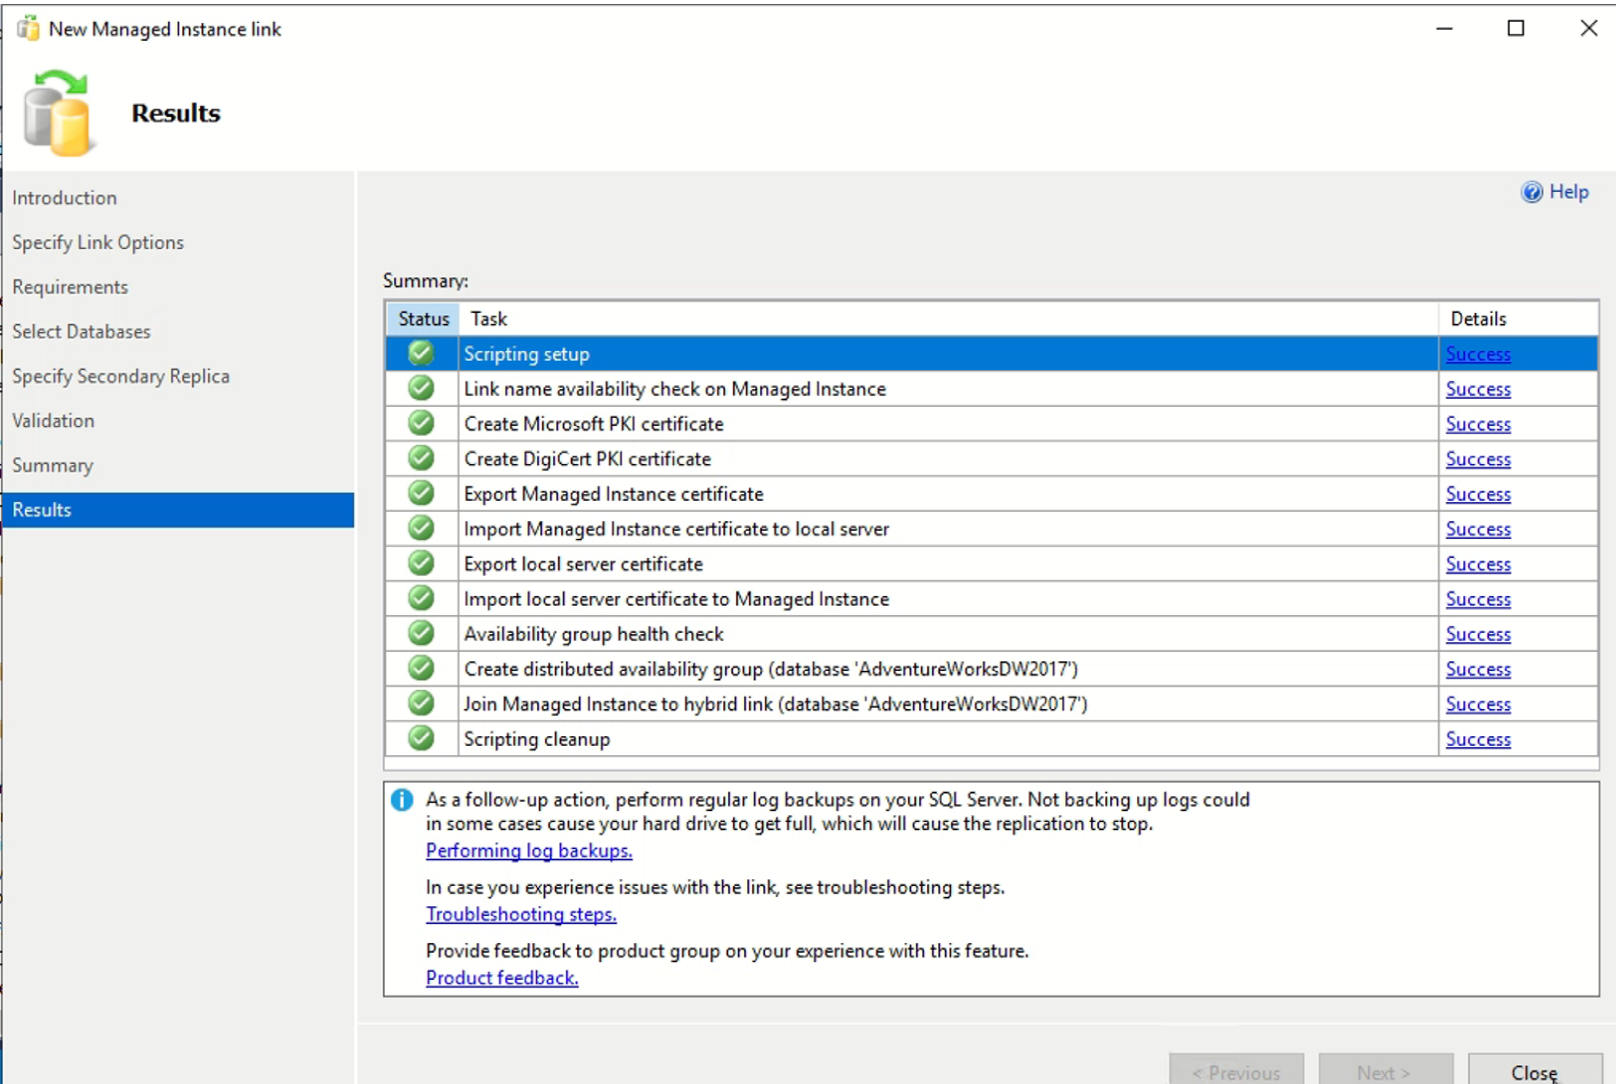Click status icon for Export local server certificate
The width and height of the screenshot is (1616, 1084).
click(421, 562)
